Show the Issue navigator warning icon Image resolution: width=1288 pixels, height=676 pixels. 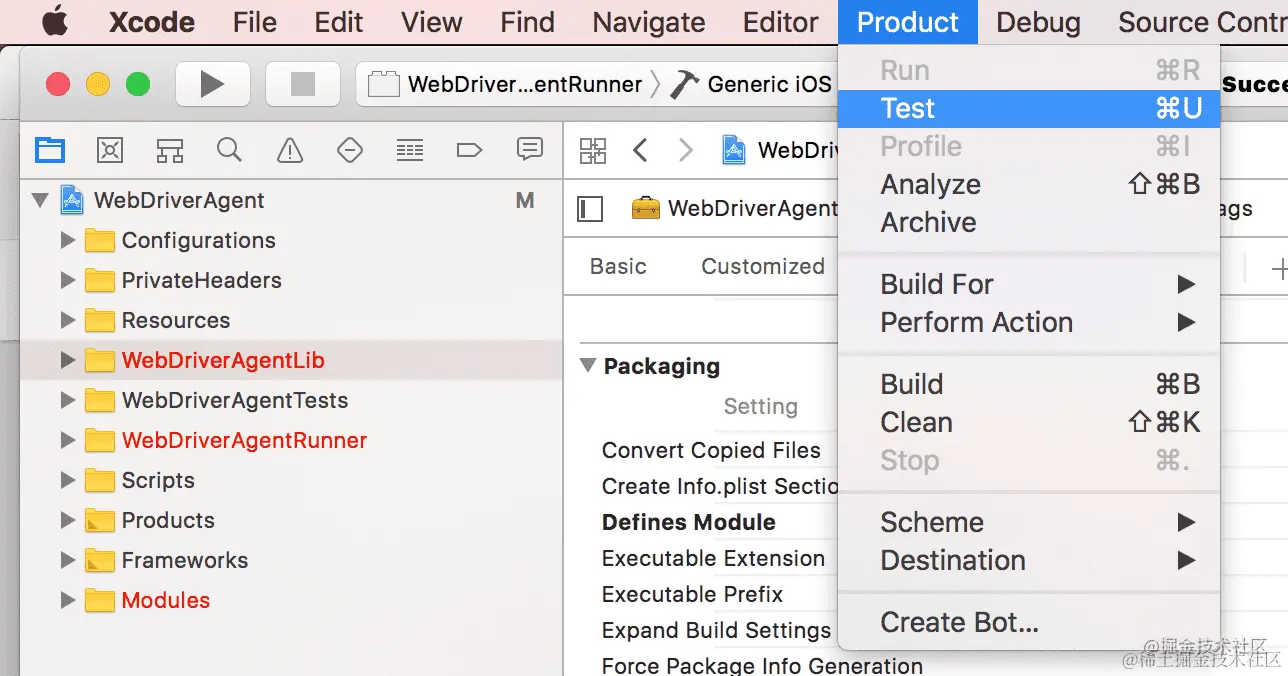(x=290, y=150)
